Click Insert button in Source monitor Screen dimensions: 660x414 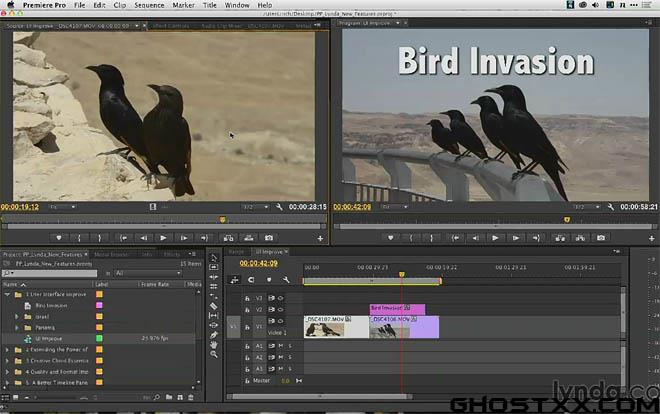click(x=228, y=238)
